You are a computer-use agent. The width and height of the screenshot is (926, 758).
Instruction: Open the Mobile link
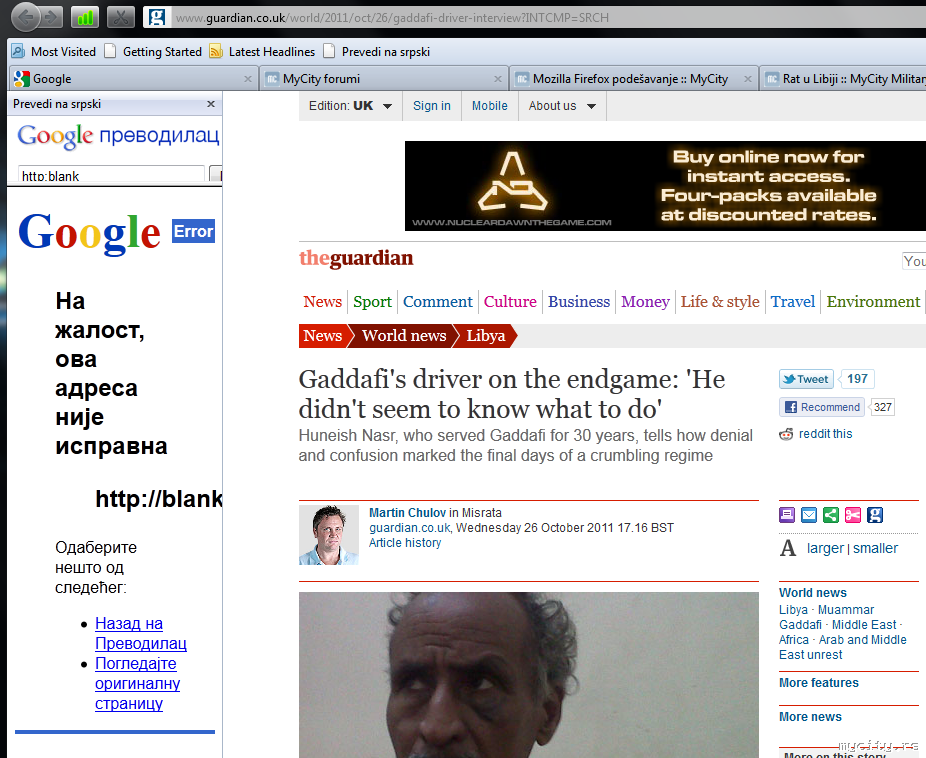(x=490, y=106)
